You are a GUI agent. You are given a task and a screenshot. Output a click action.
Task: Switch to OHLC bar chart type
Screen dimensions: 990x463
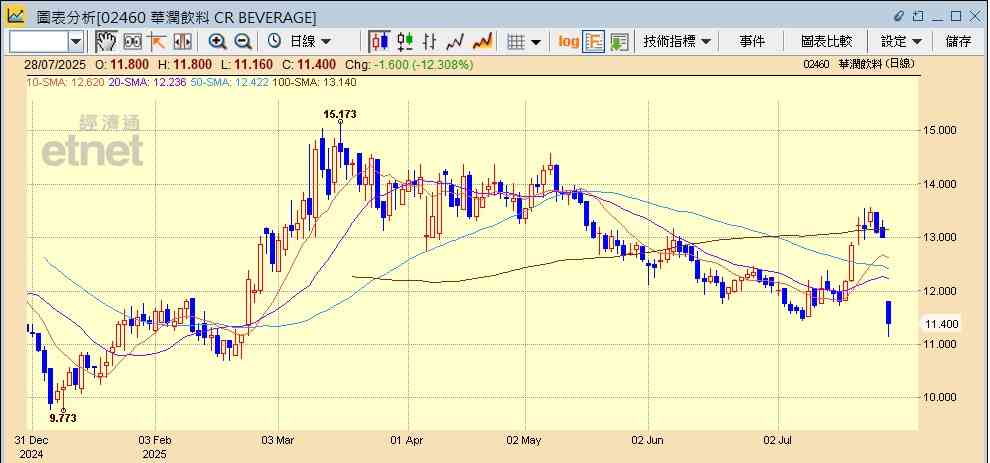430,42
